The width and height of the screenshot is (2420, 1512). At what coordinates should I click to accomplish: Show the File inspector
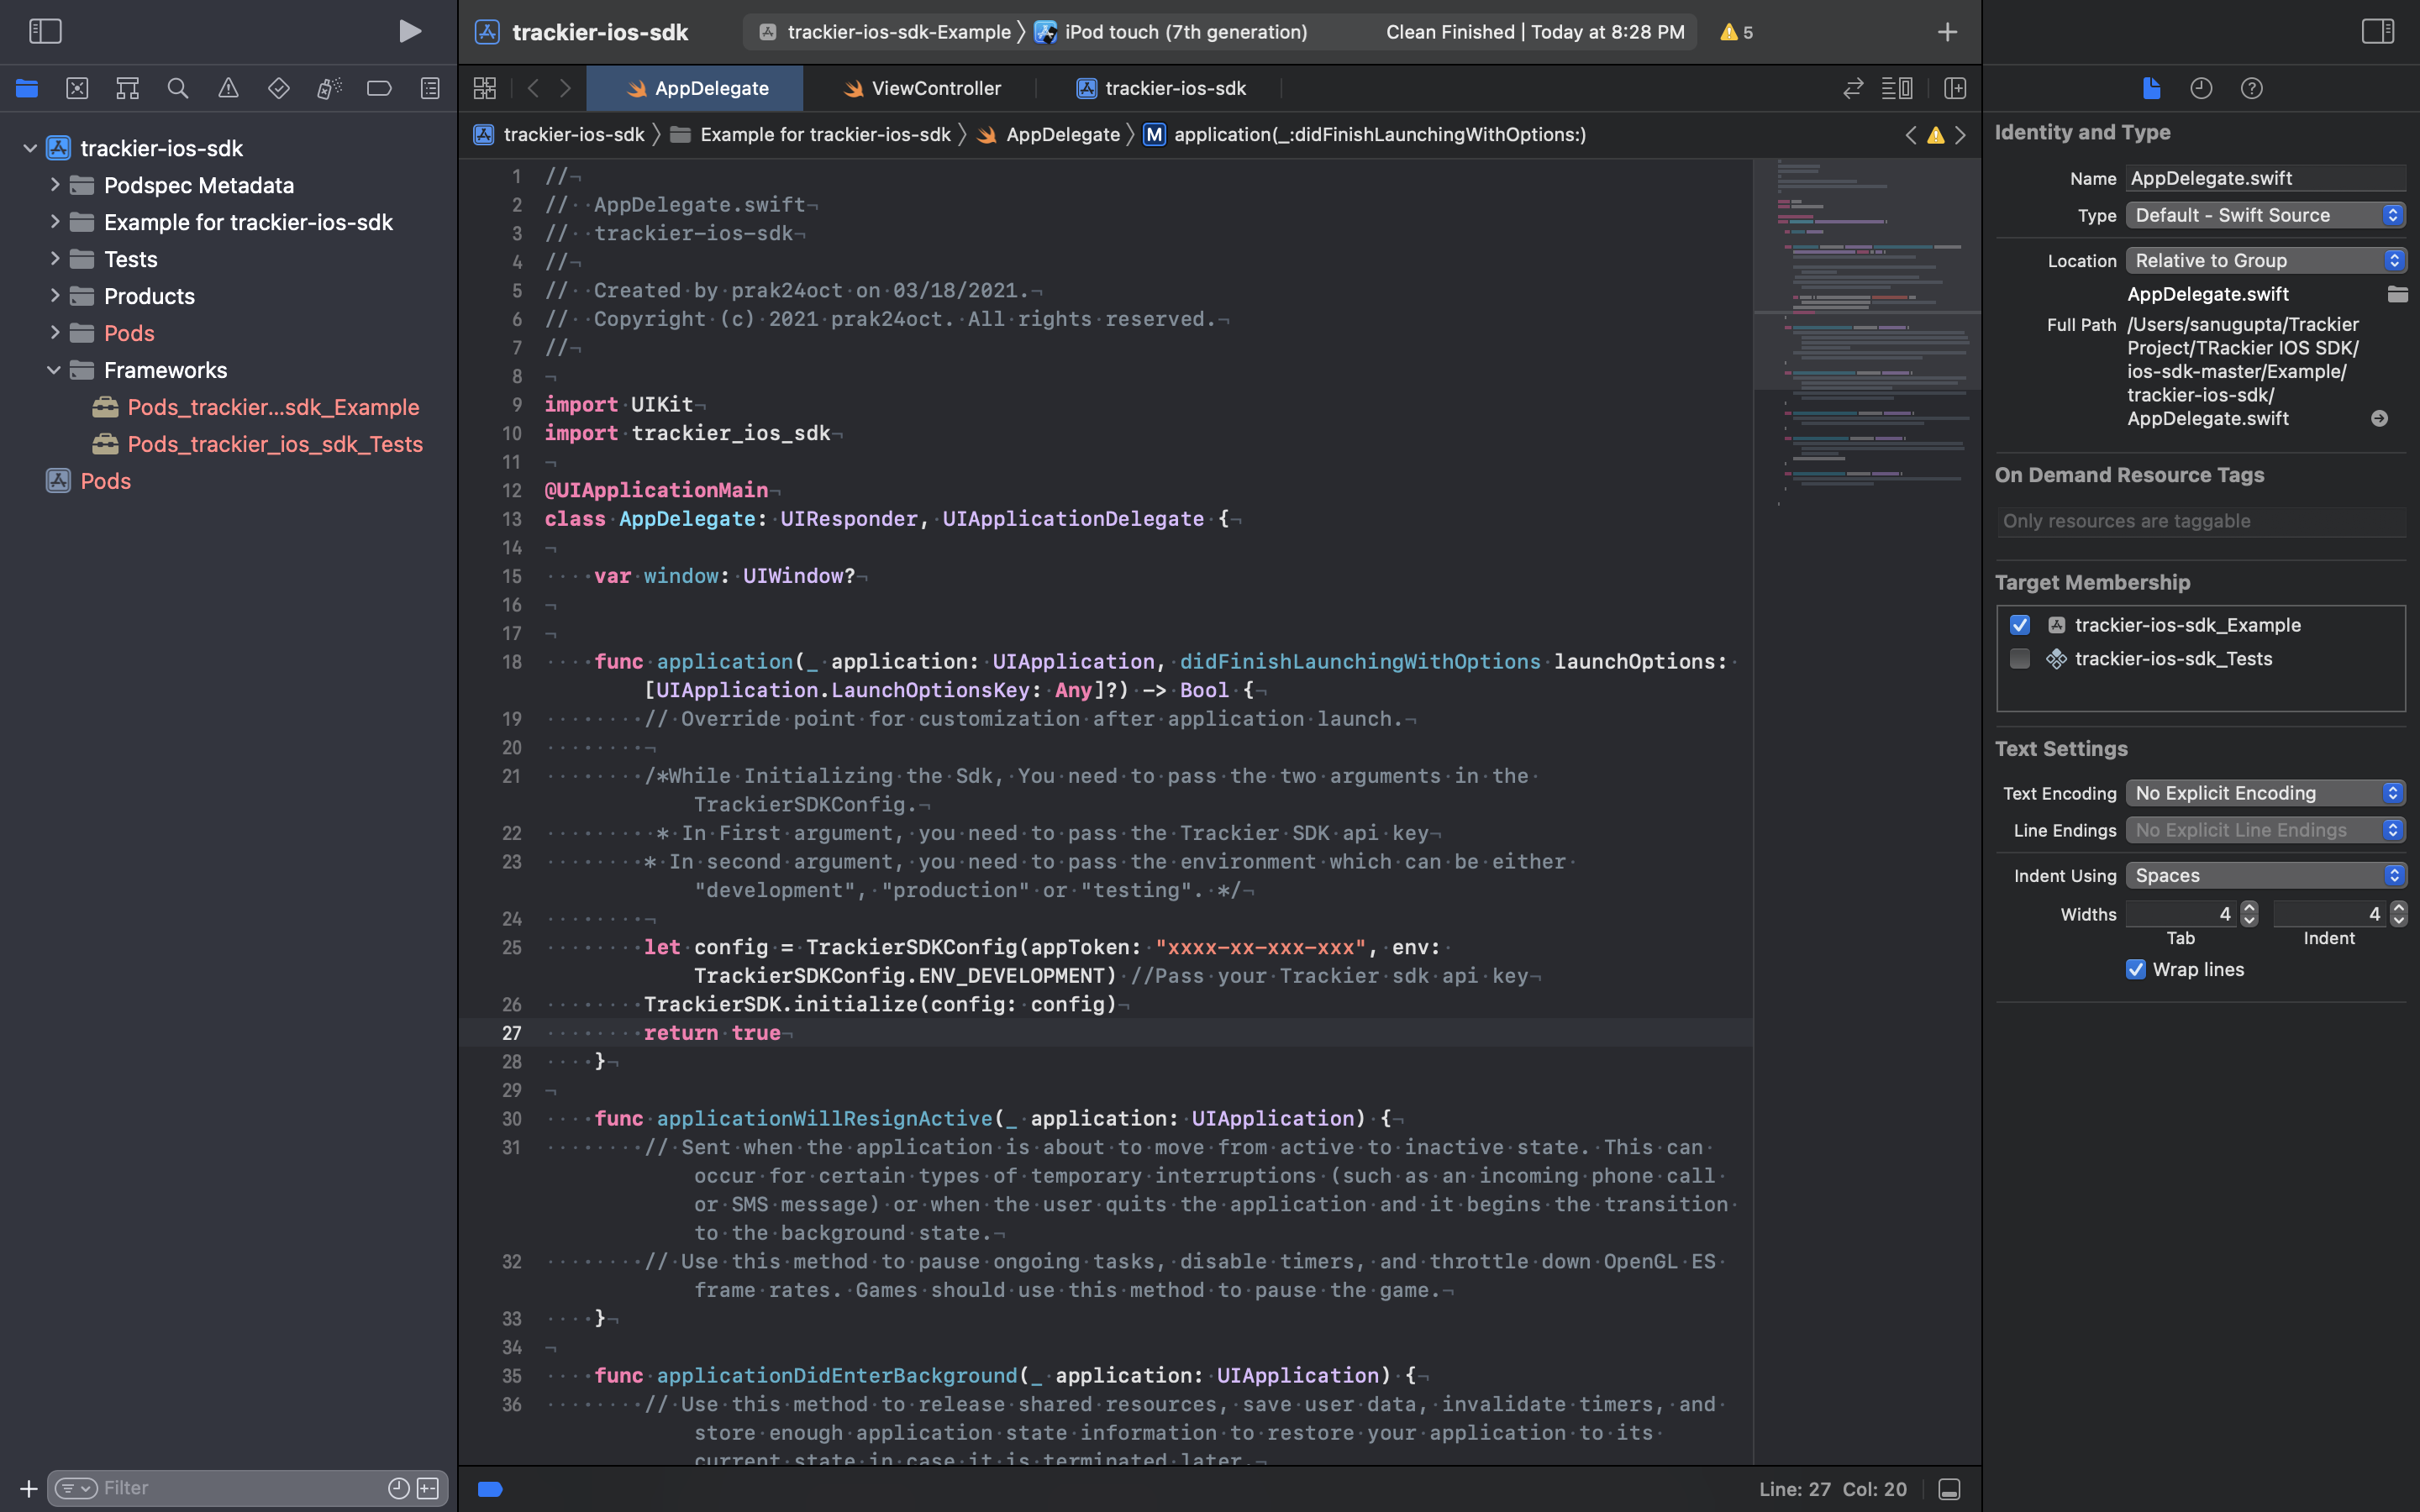[2152, 88]
